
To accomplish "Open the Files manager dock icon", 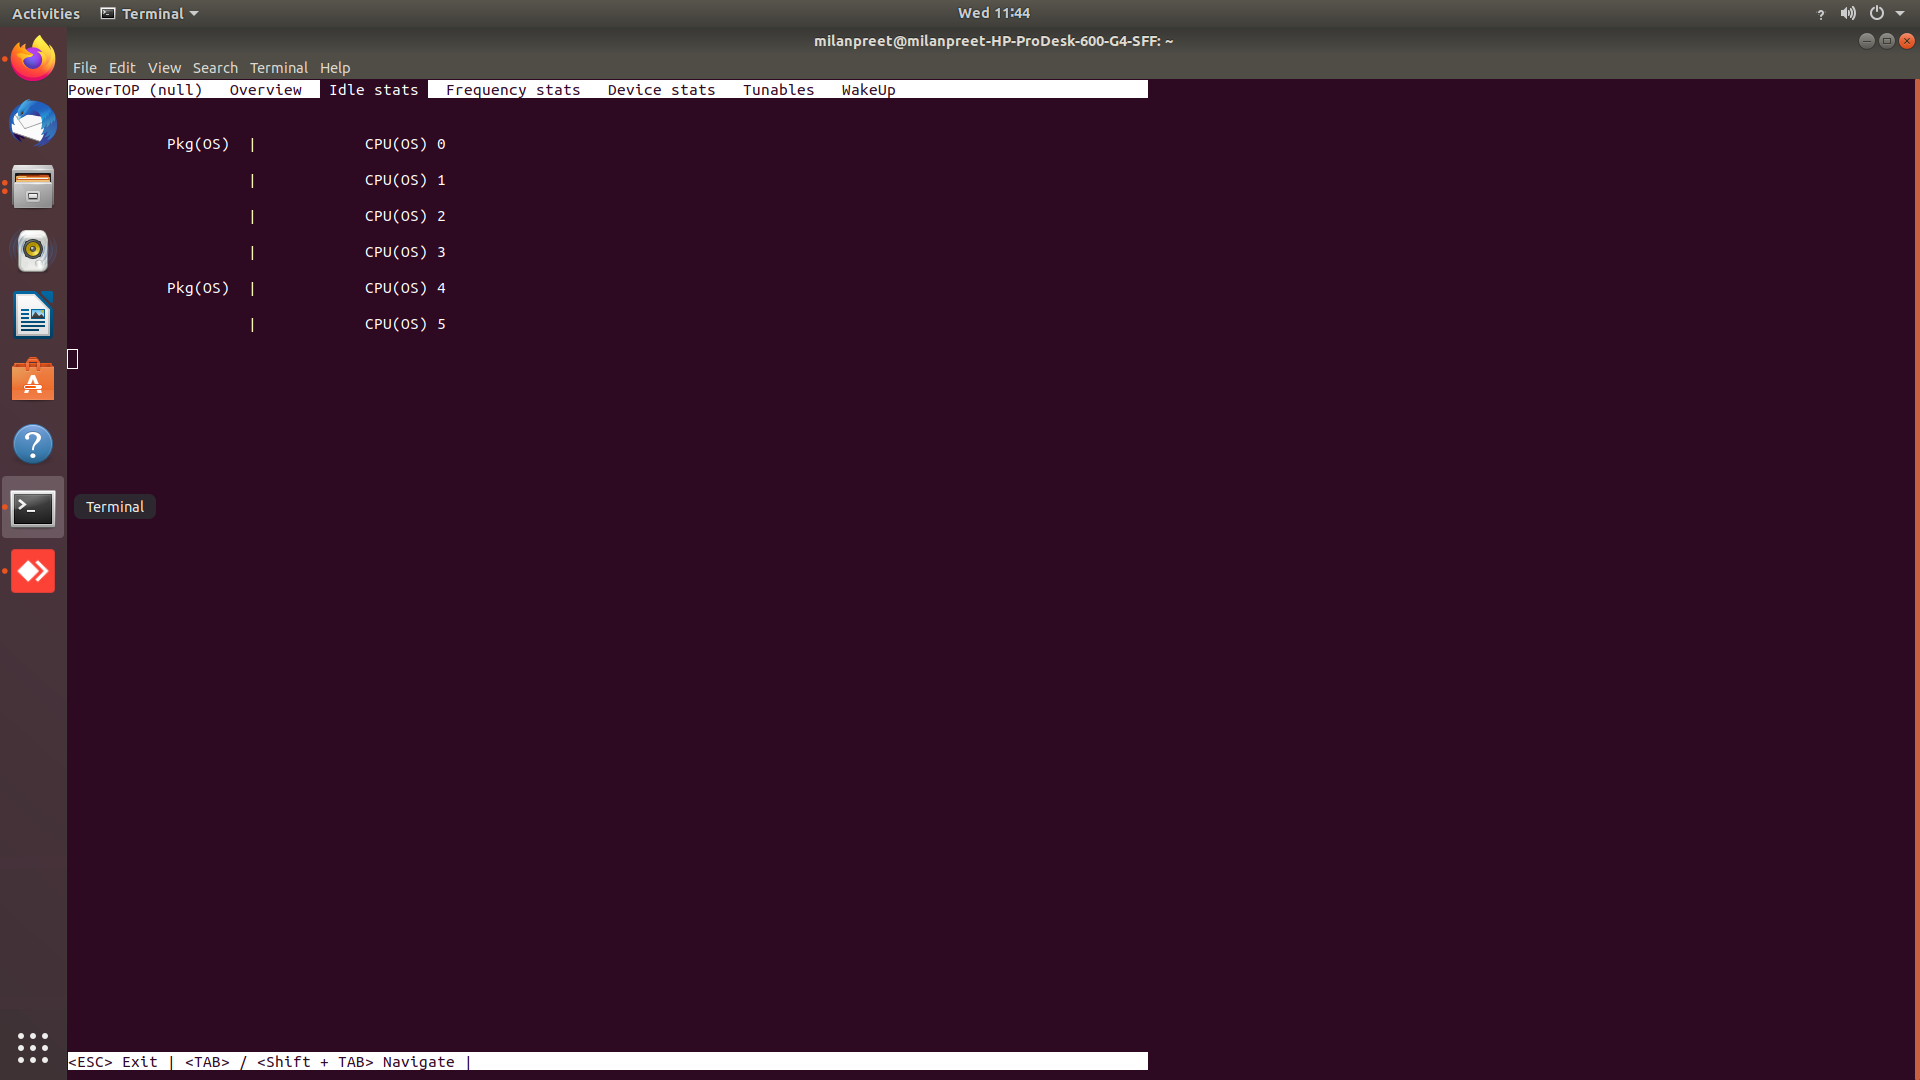I will 33,187.
